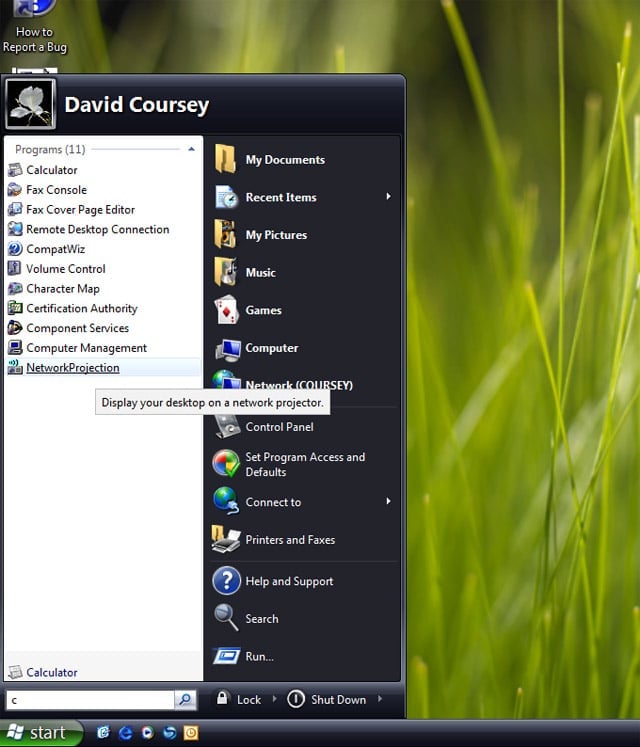Click the Printers and Faxes icon
The image size is (640, 747).
click(226, 540)
